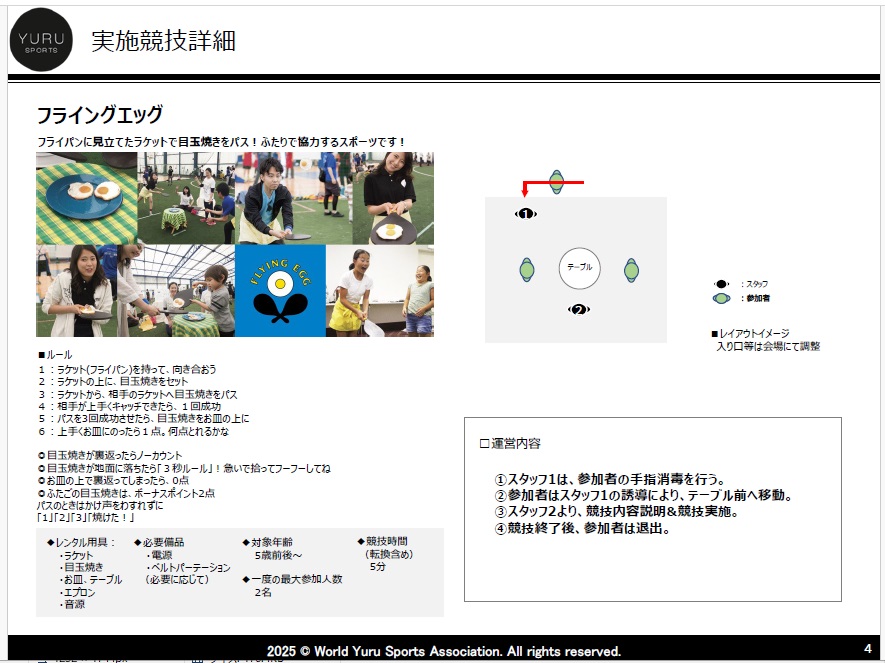Click the participant icon right of the table
885x663 pixels.
tap(631, 269)
